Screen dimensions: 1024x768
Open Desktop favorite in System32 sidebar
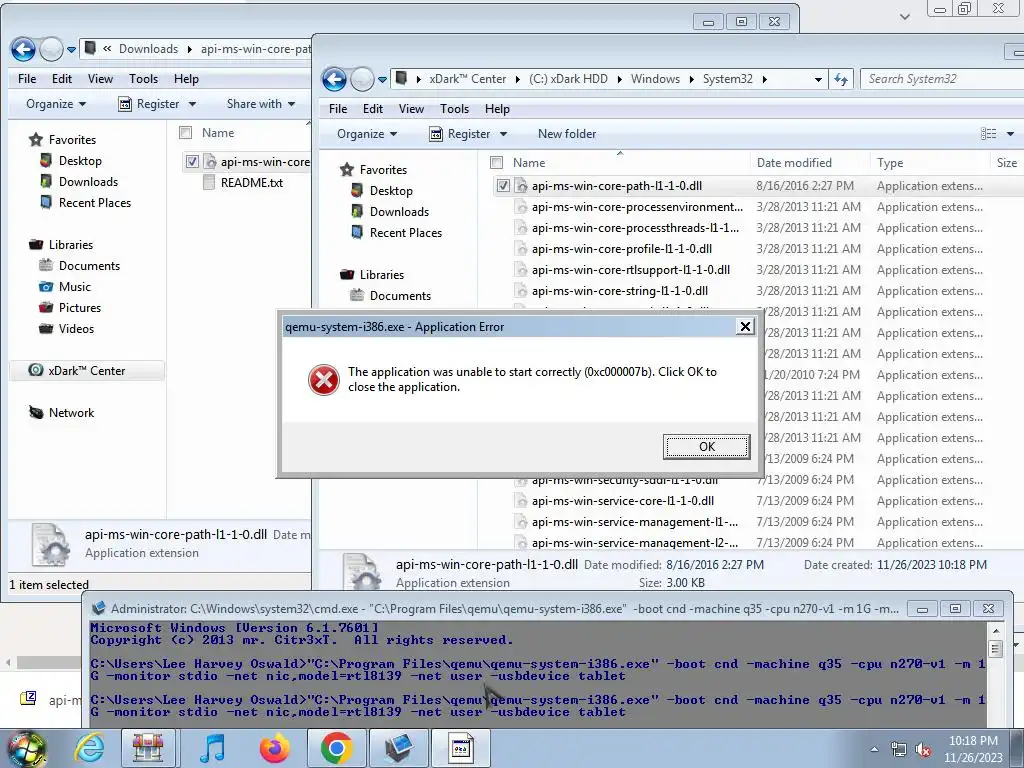[x=391, y=191]
